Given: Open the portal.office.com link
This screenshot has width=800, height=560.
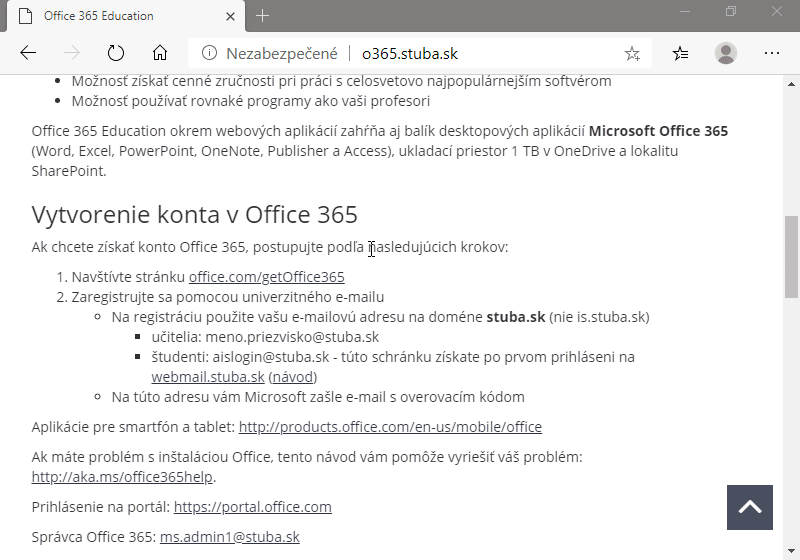Looking at the screenshot, I should pyautogui.click(x=253, y=507).
